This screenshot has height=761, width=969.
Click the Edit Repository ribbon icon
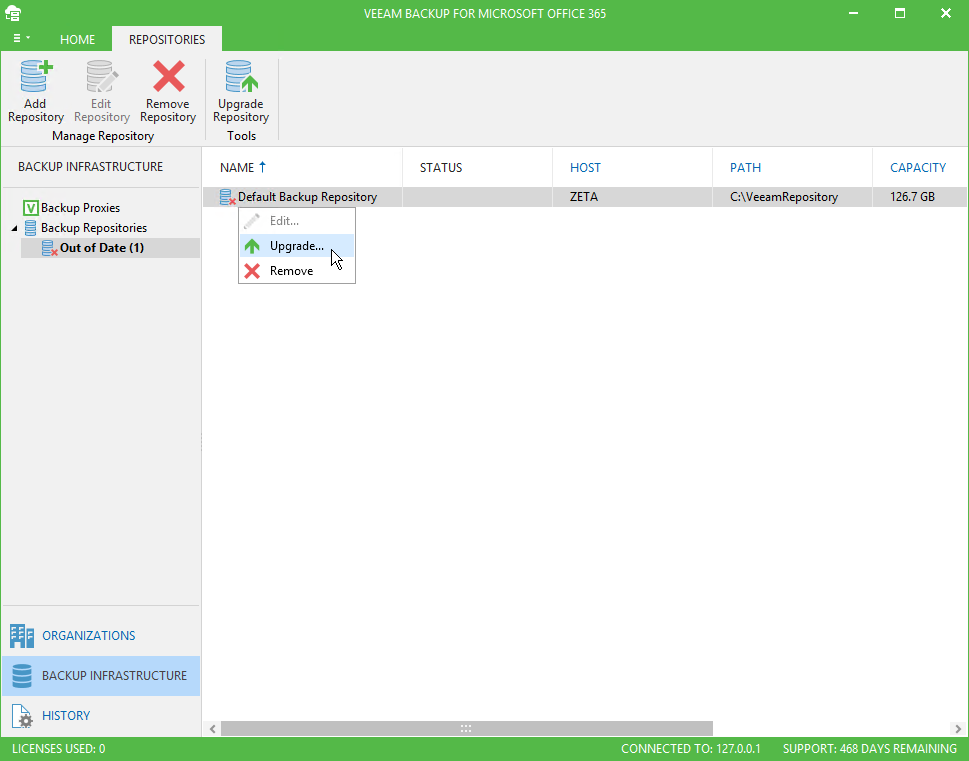point(101,76)
